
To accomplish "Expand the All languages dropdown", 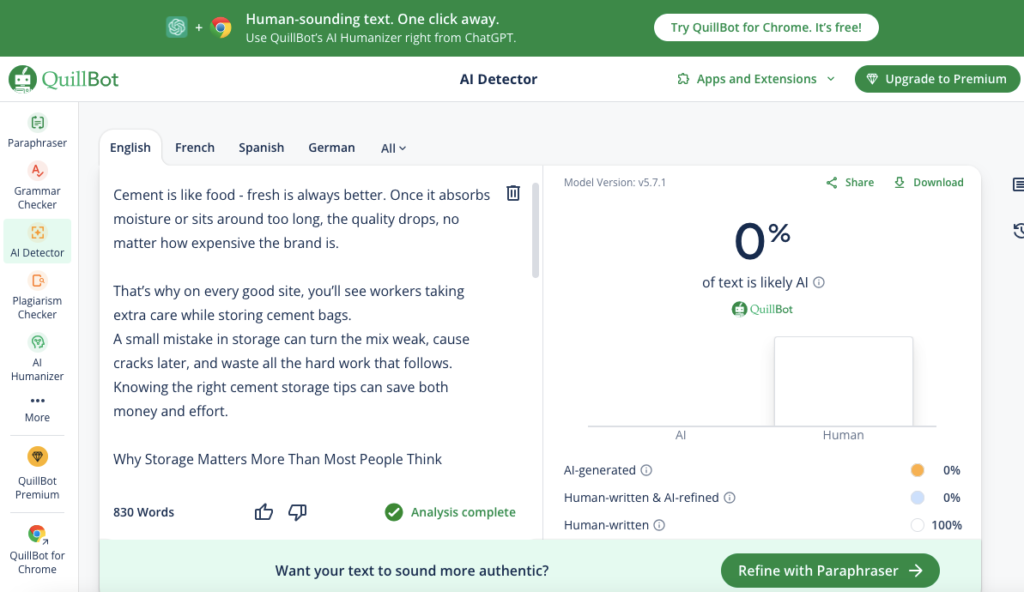I will 393,148.
